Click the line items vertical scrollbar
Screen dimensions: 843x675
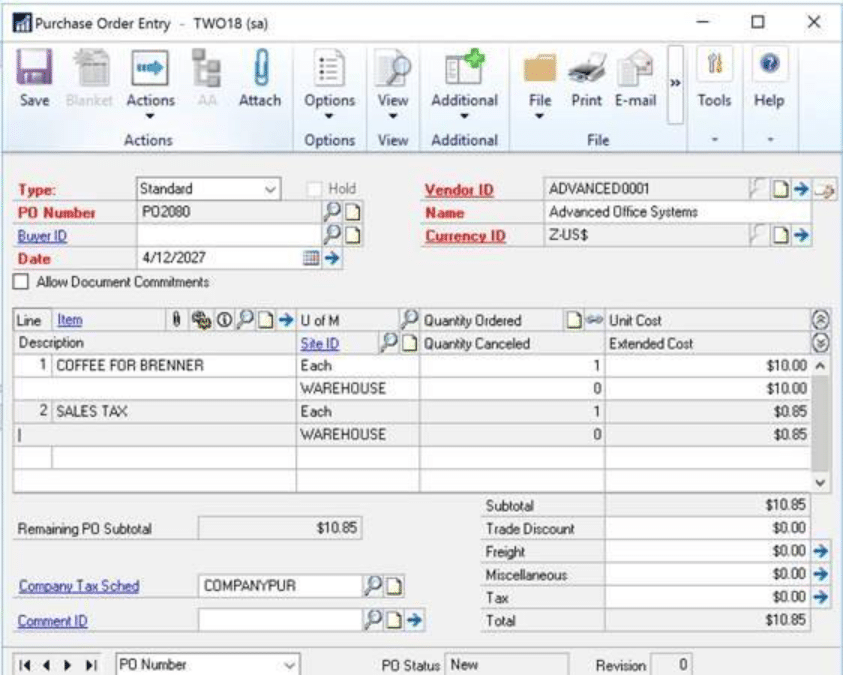click(821, 420)
